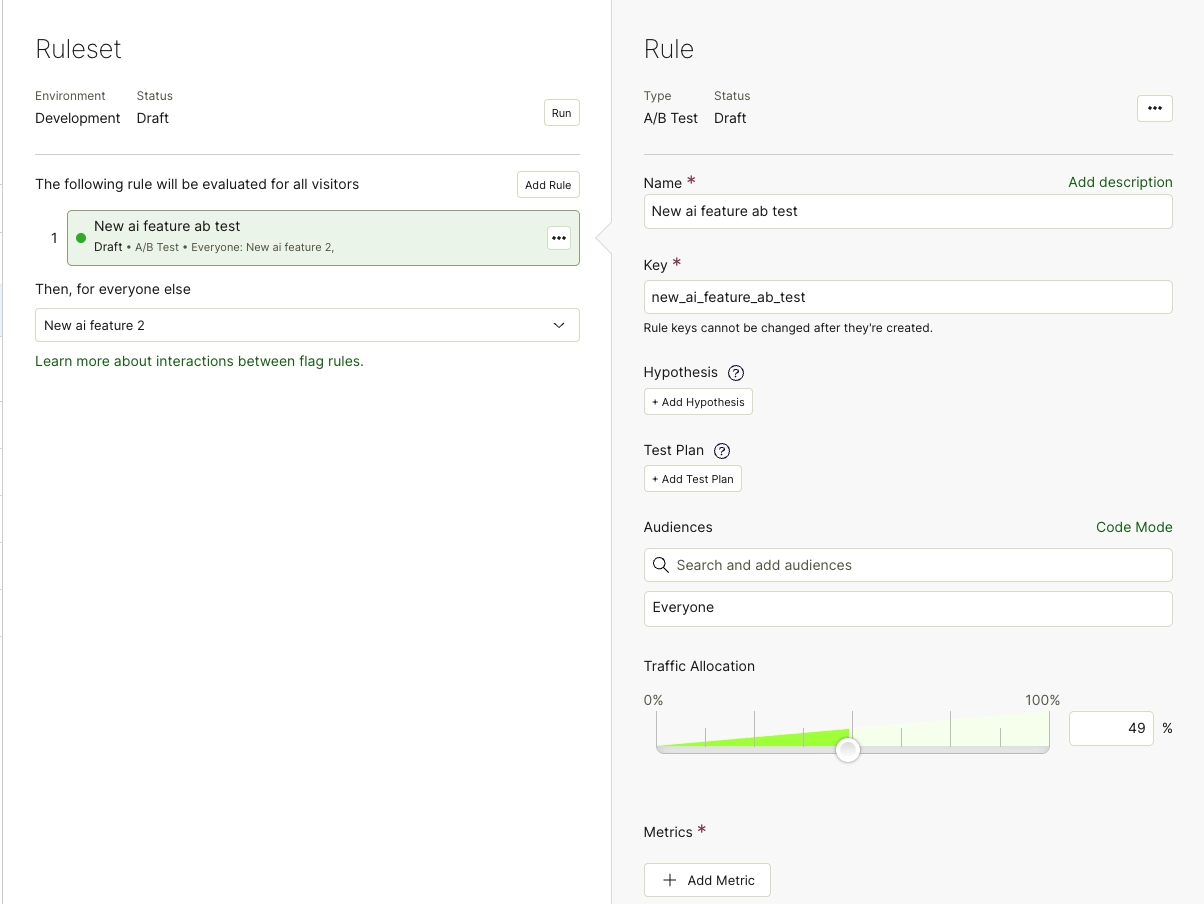This screenshot has height=904, width=1204.
Task: Click the rule Name input field
Action: click(x=908, y=211)
